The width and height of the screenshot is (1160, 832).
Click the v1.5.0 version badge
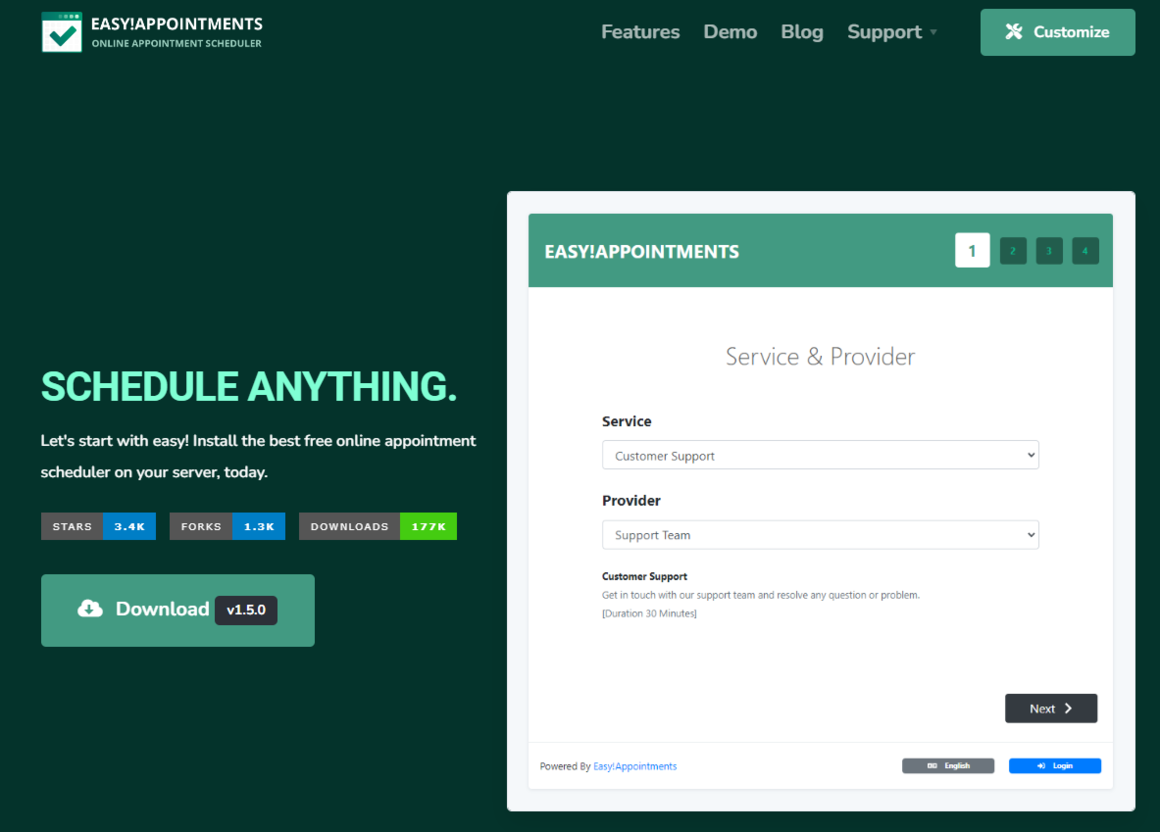point(246,610)
